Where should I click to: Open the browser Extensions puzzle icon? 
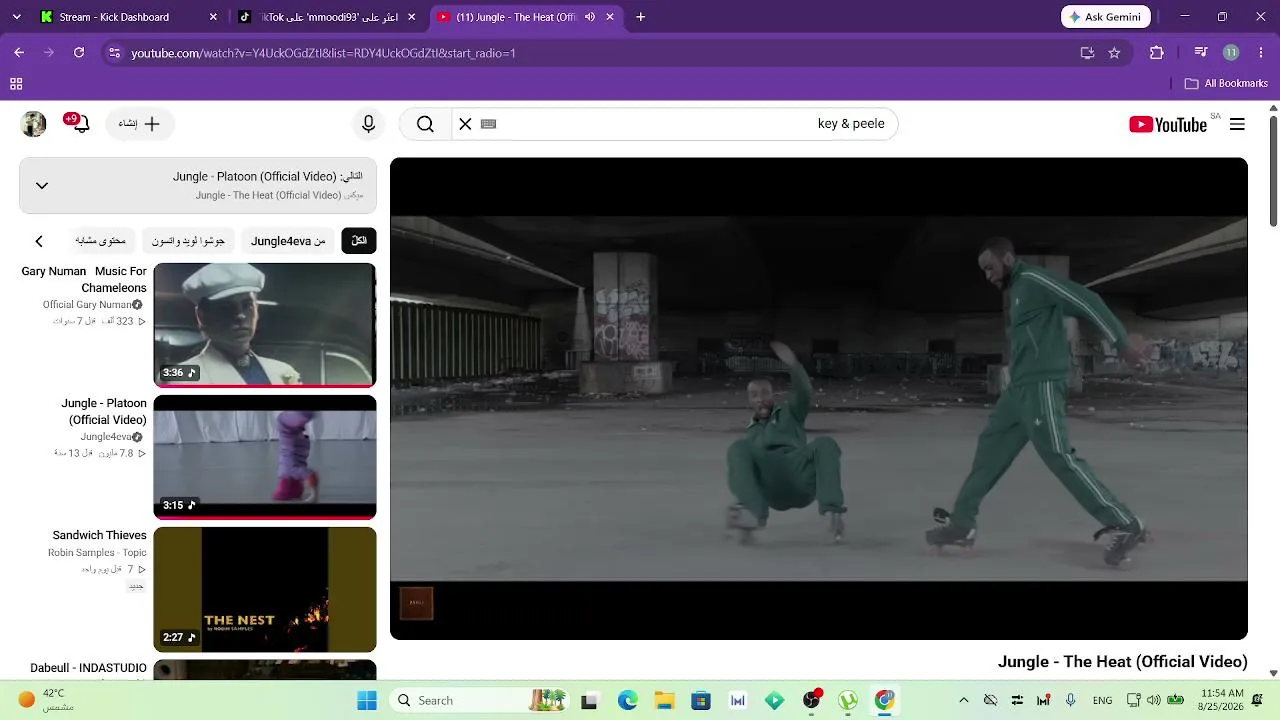1157,53
